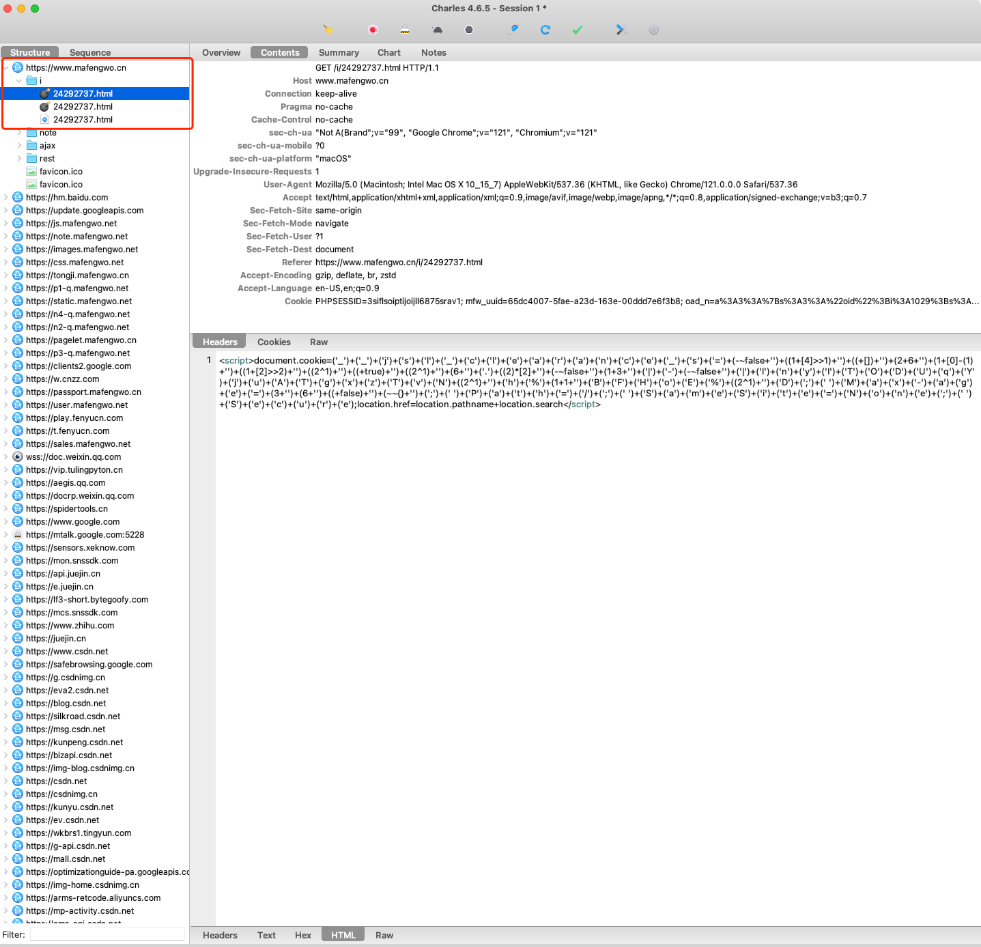Select https://passport.mafengwo.cn in the tree

[83, 392]
